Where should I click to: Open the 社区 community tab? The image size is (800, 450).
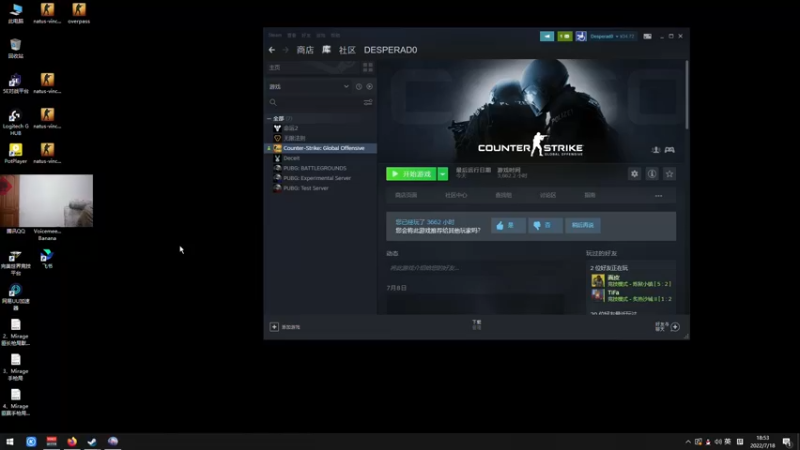(x=347, y=50)
